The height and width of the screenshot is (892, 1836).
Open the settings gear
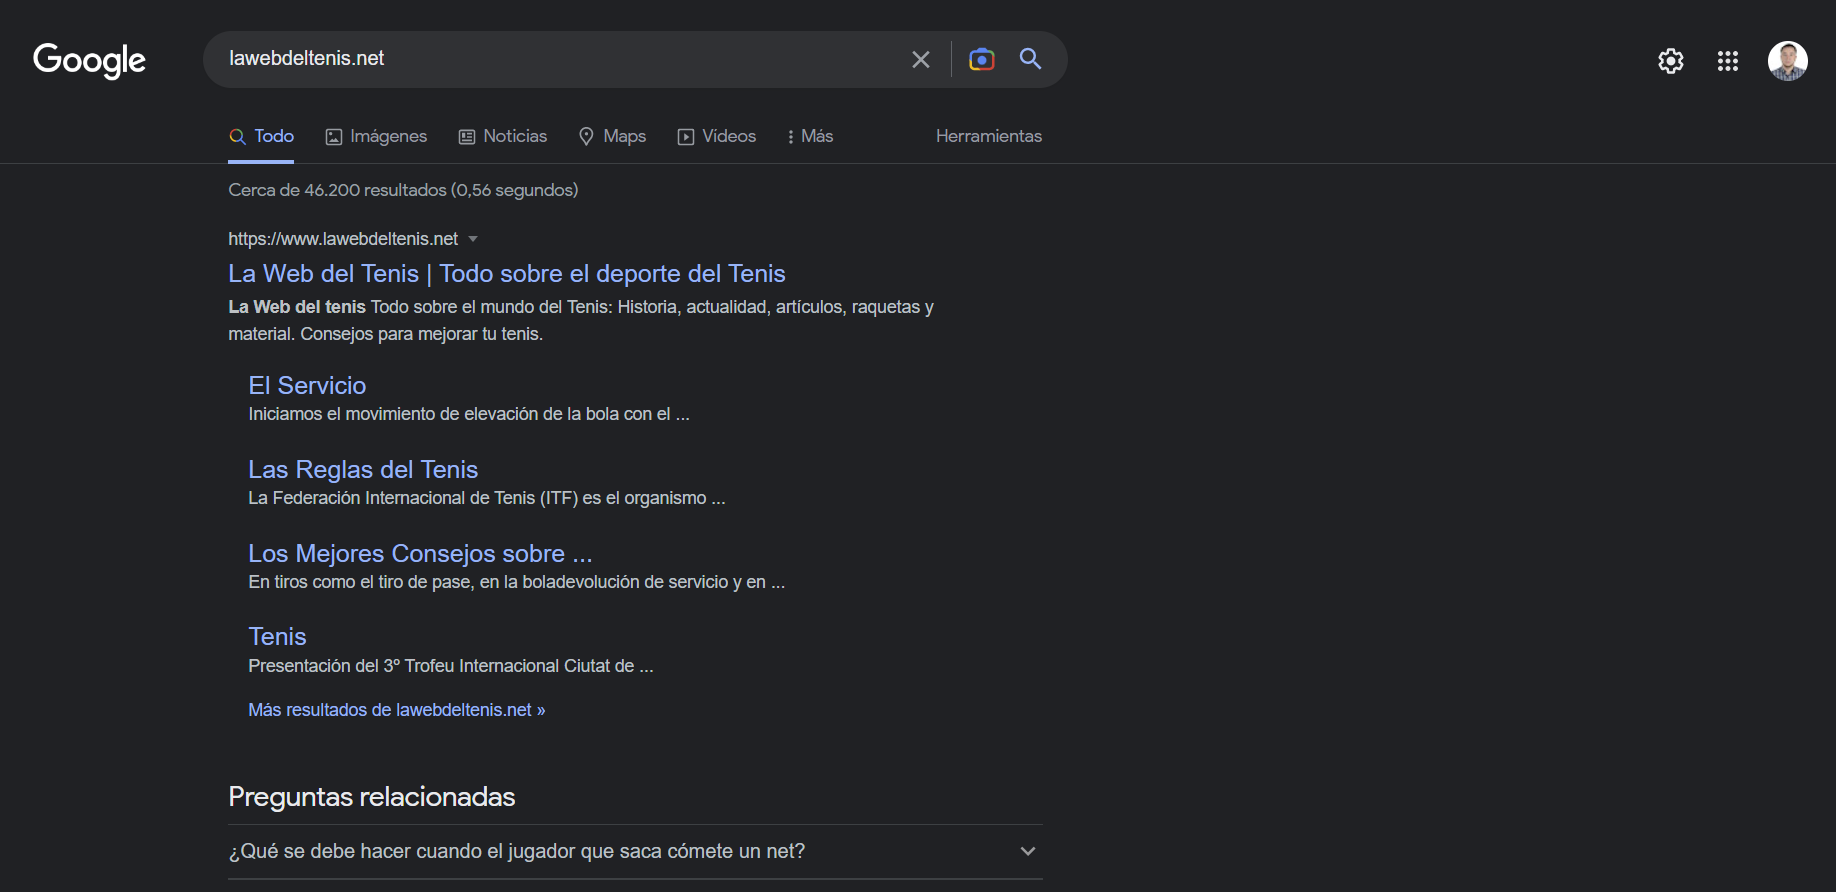tap(1671, 61)
